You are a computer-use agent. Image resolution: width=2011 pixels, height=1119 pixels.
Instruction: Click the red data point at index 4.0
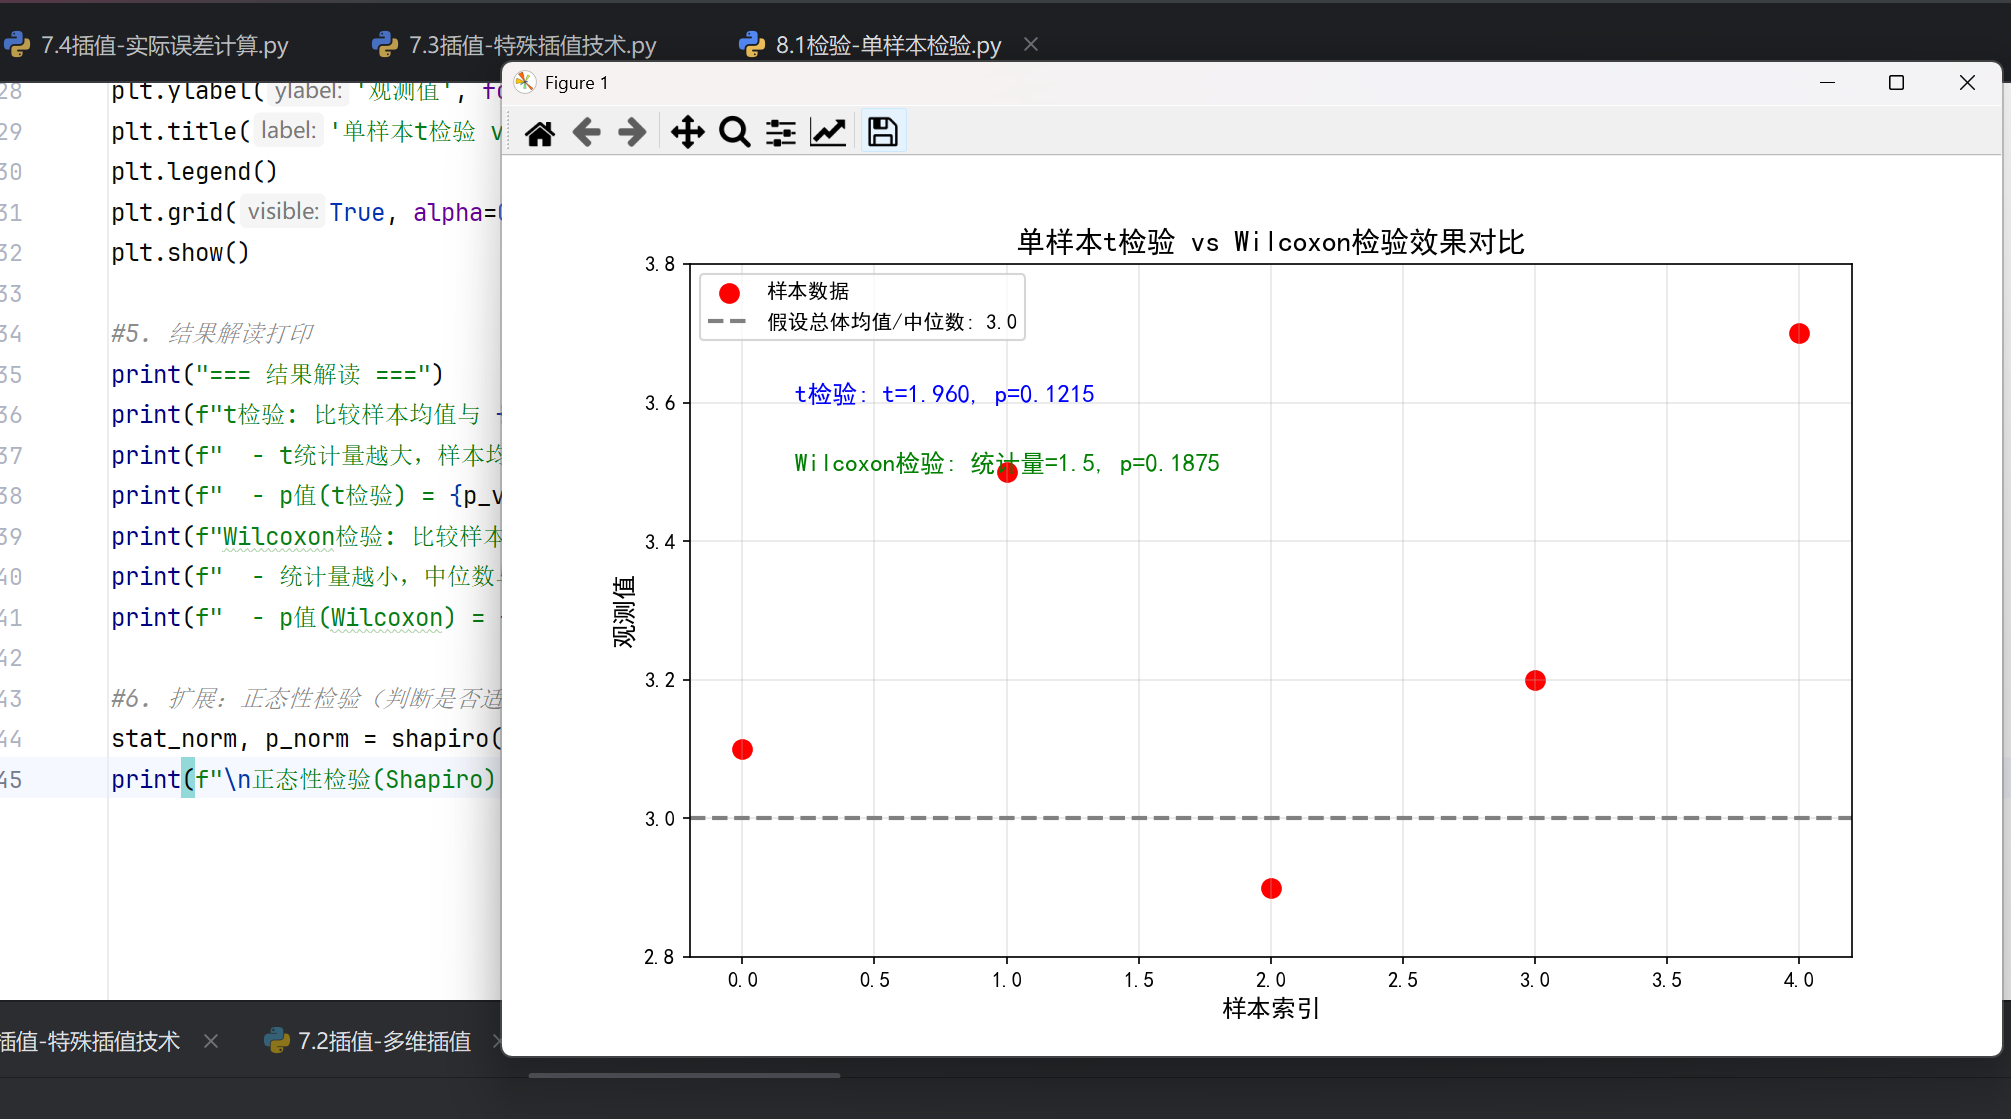tap(1799, 334)
